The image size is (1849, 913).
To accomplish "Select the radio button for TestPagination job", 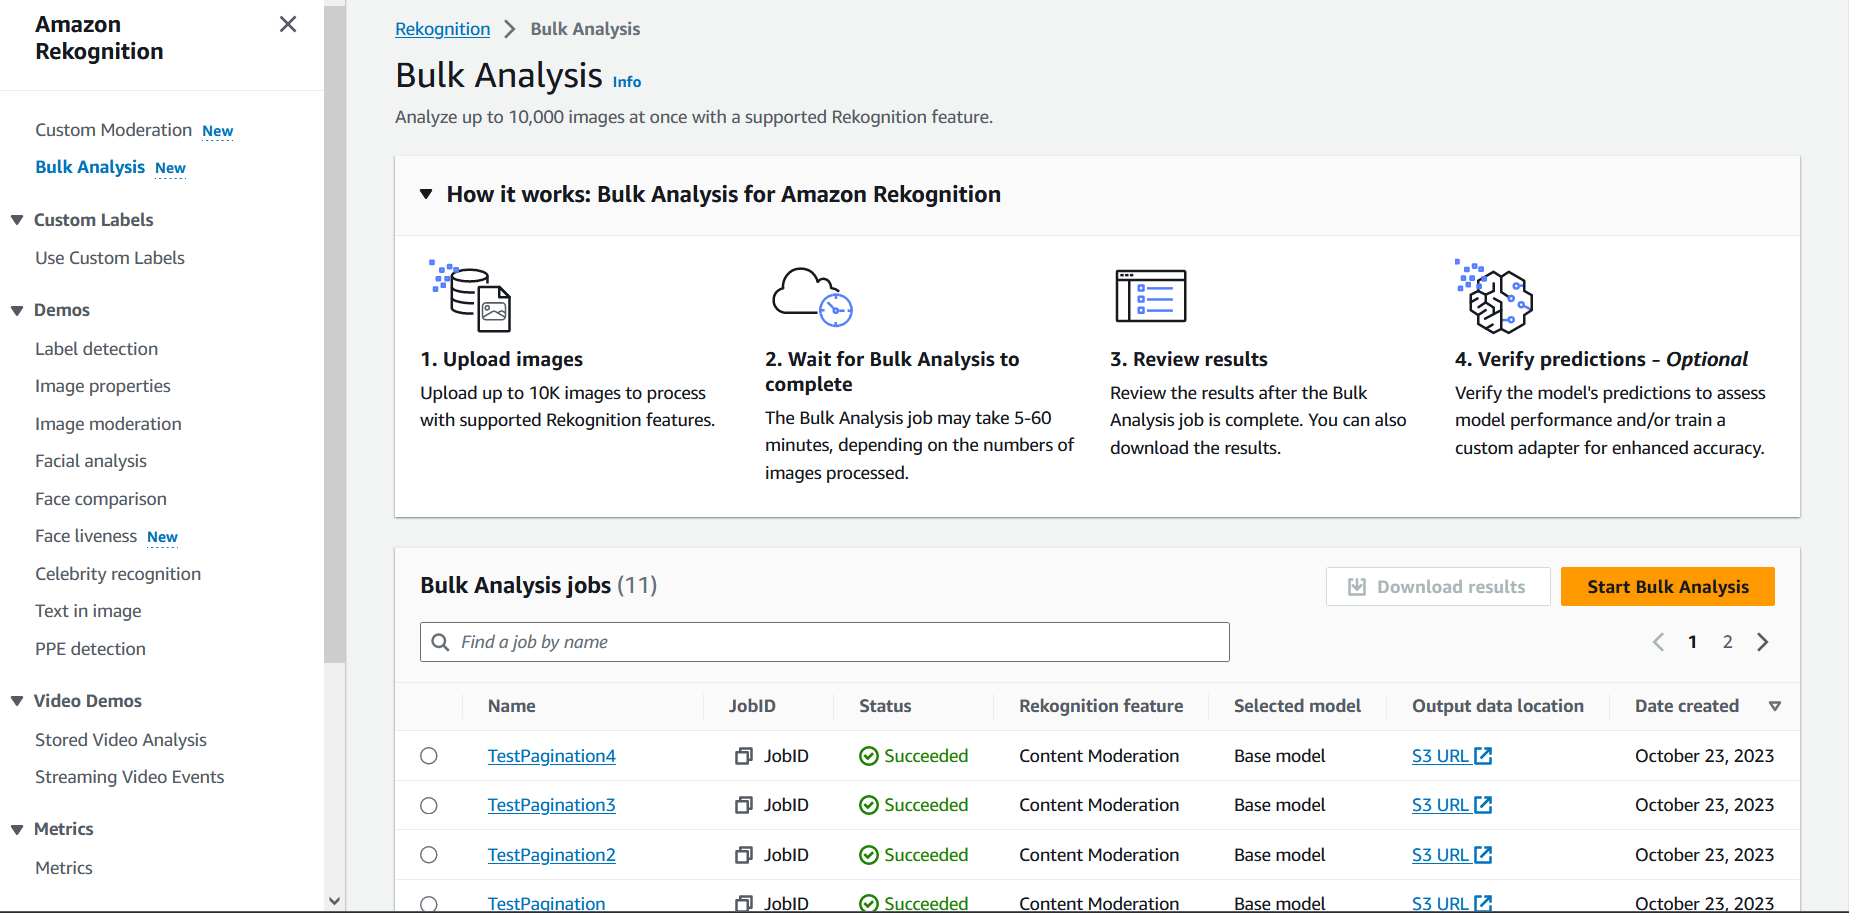I will (x=429, y=903).
